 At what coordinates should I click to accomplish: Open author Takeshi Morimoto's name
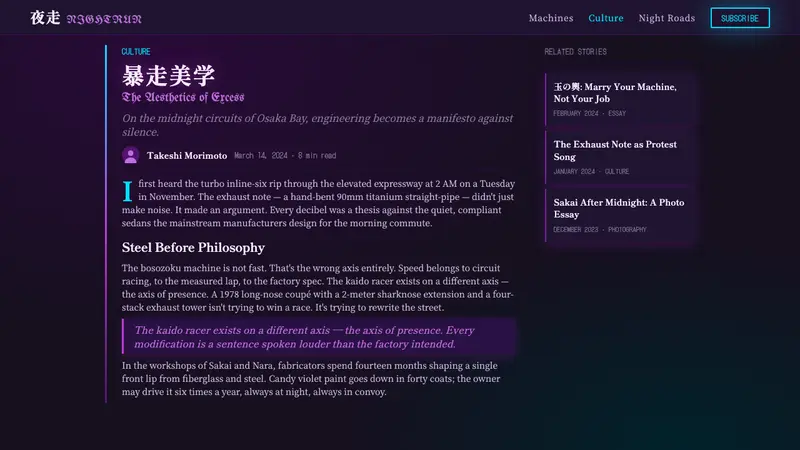(x=187, y=156)
